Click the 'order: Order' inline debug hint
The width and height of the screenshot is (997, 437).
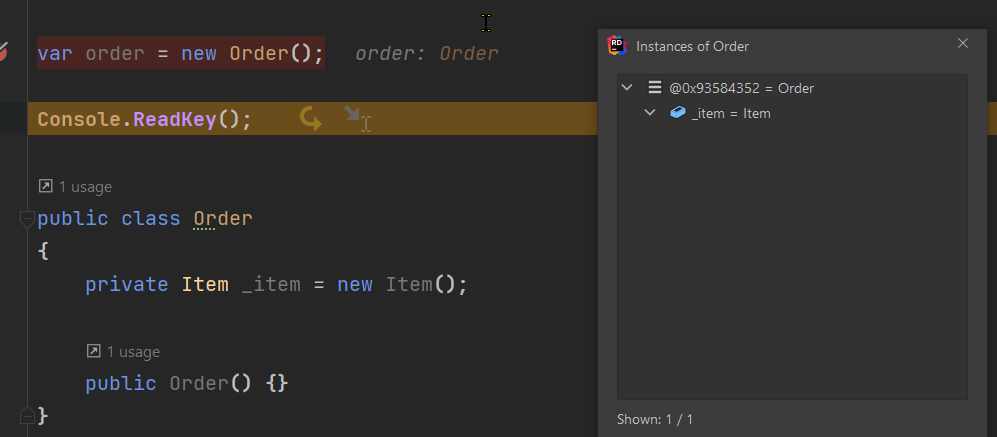[x=426, y=53]
